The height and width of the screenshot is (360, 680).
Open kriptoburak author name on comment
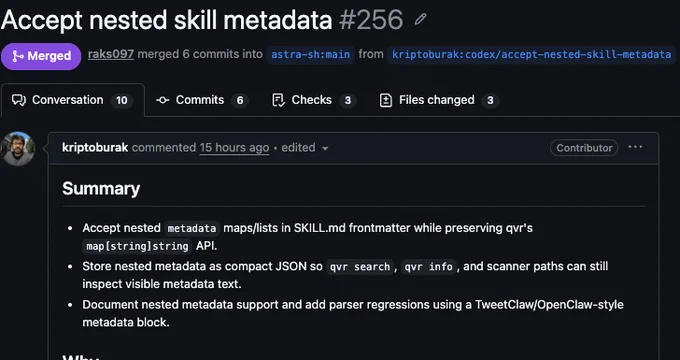coord(95,148)
